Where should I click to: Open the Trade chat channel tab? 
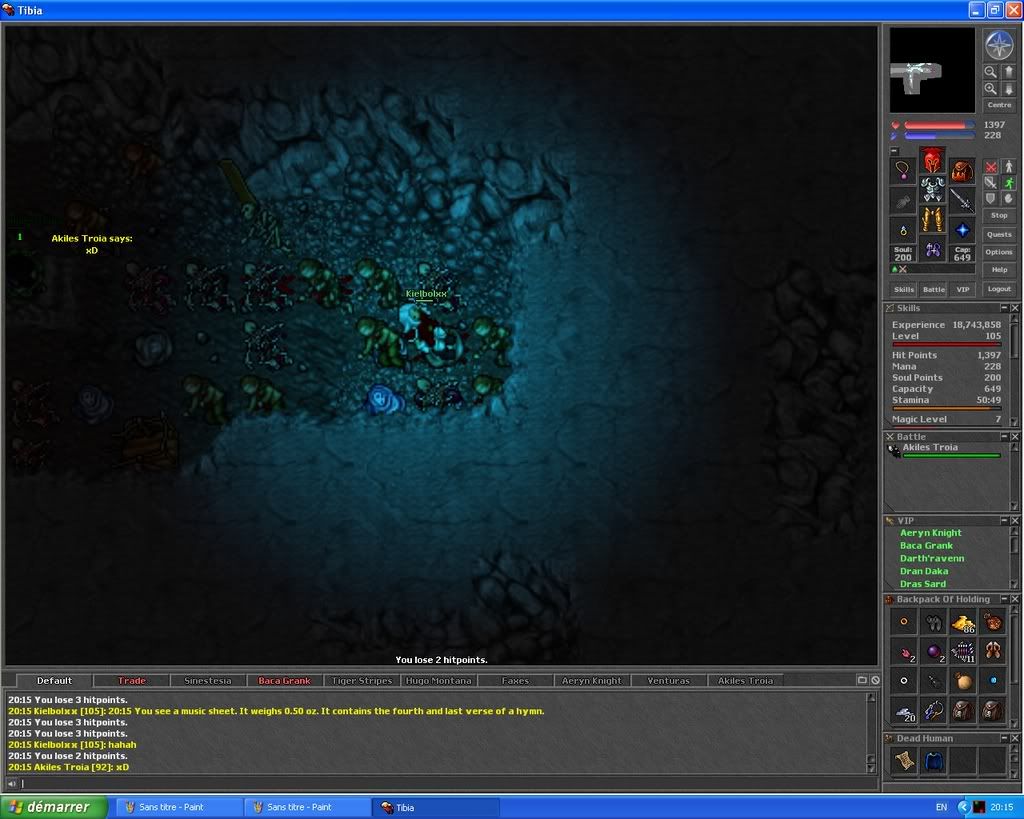(x=131, y=681)
